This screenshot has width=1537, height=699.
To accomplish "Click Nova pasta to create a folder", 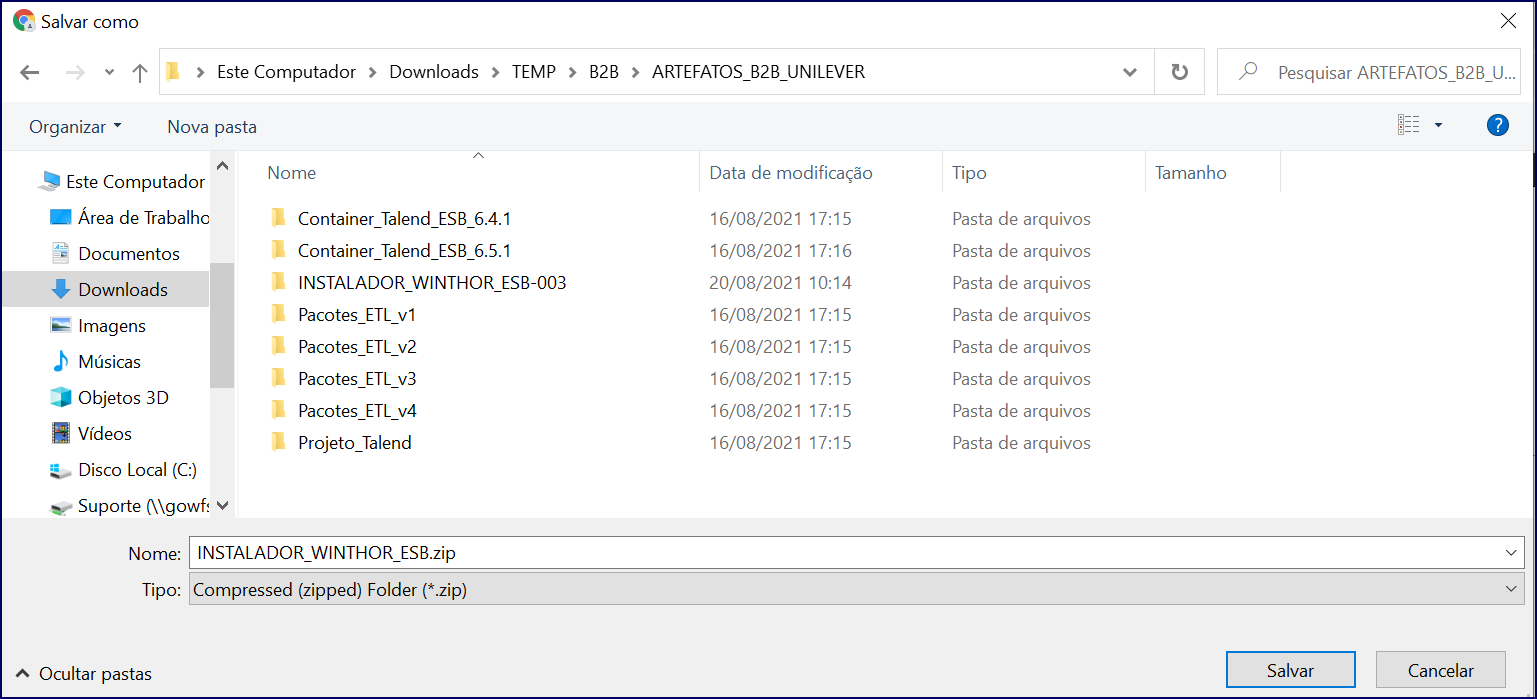I will [212, 127].
